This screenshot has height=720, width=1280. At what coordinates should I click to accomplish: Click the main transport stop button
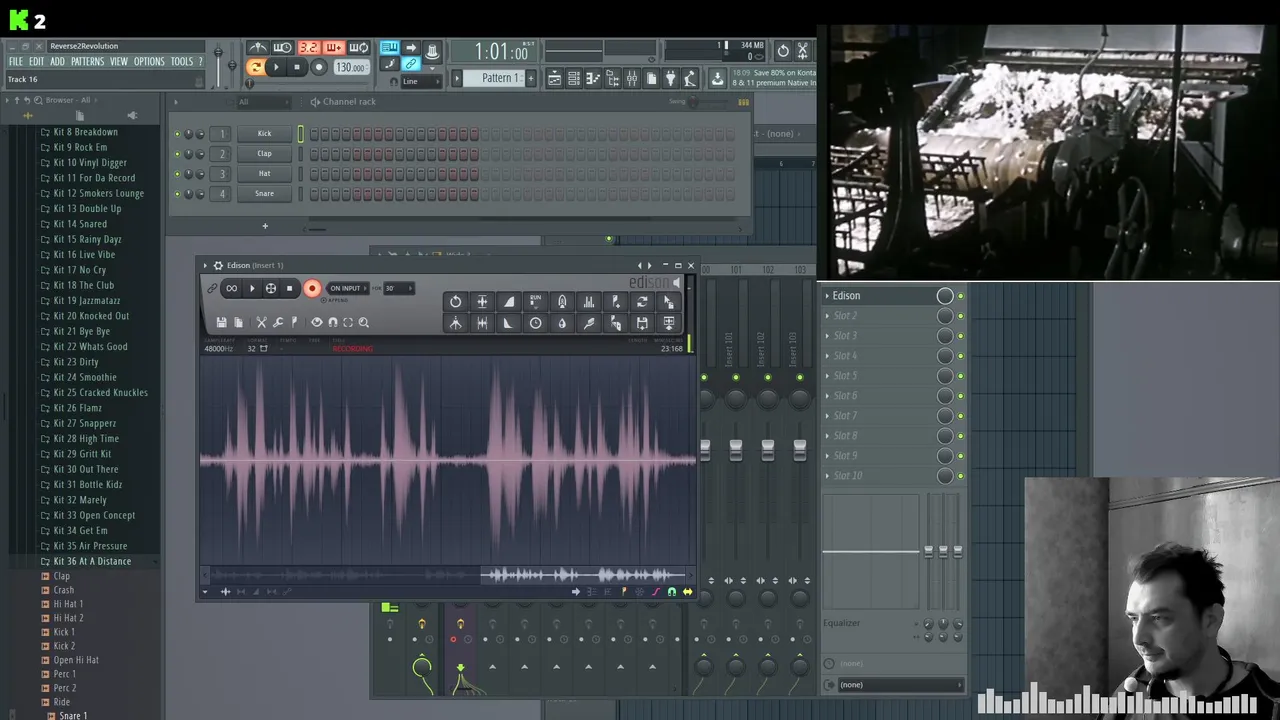pos(297,67)
